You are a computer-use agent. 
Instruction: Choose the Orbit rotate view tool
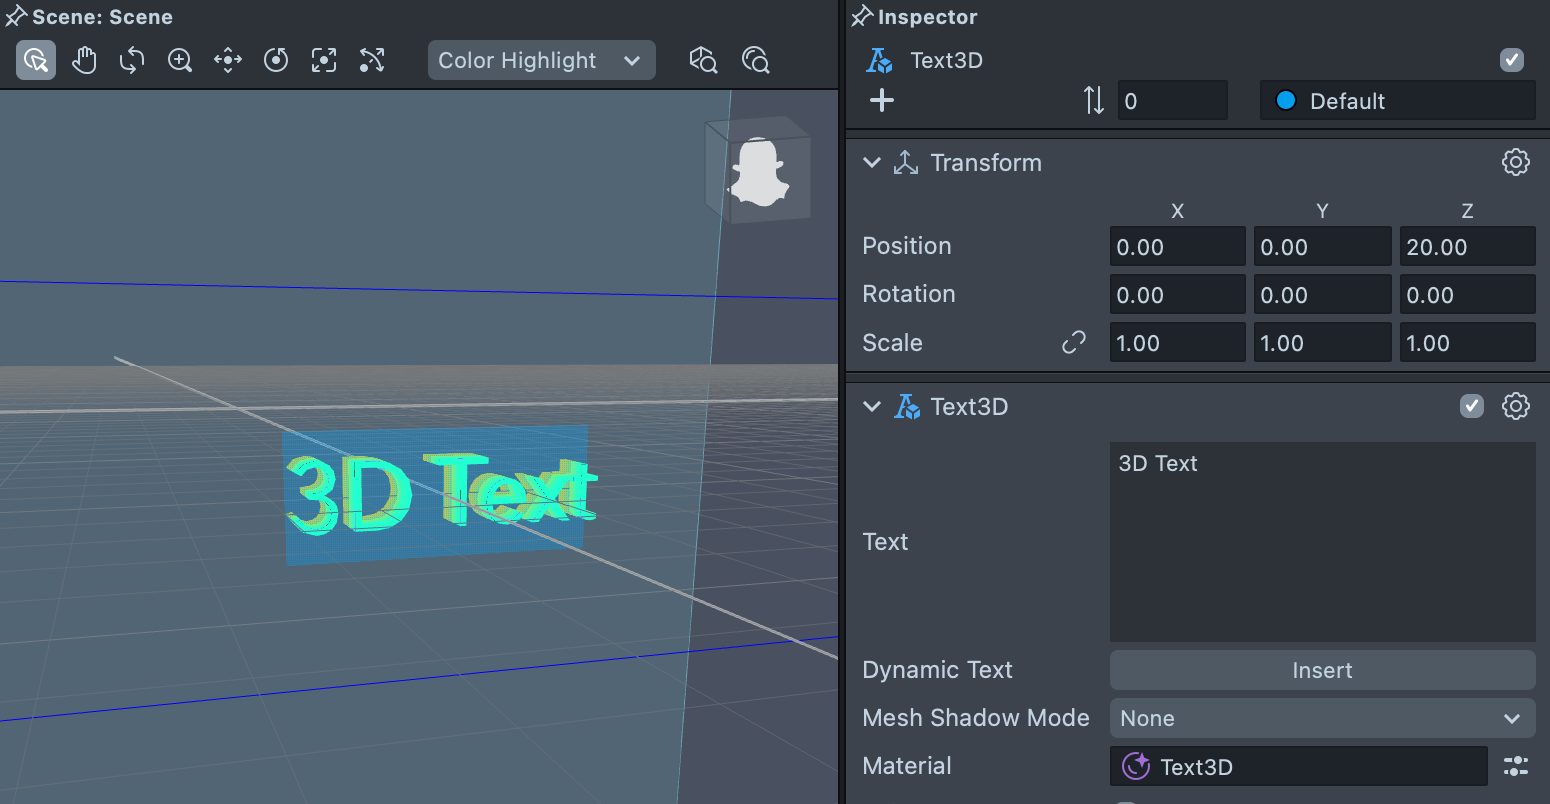[x=132, y=61]
